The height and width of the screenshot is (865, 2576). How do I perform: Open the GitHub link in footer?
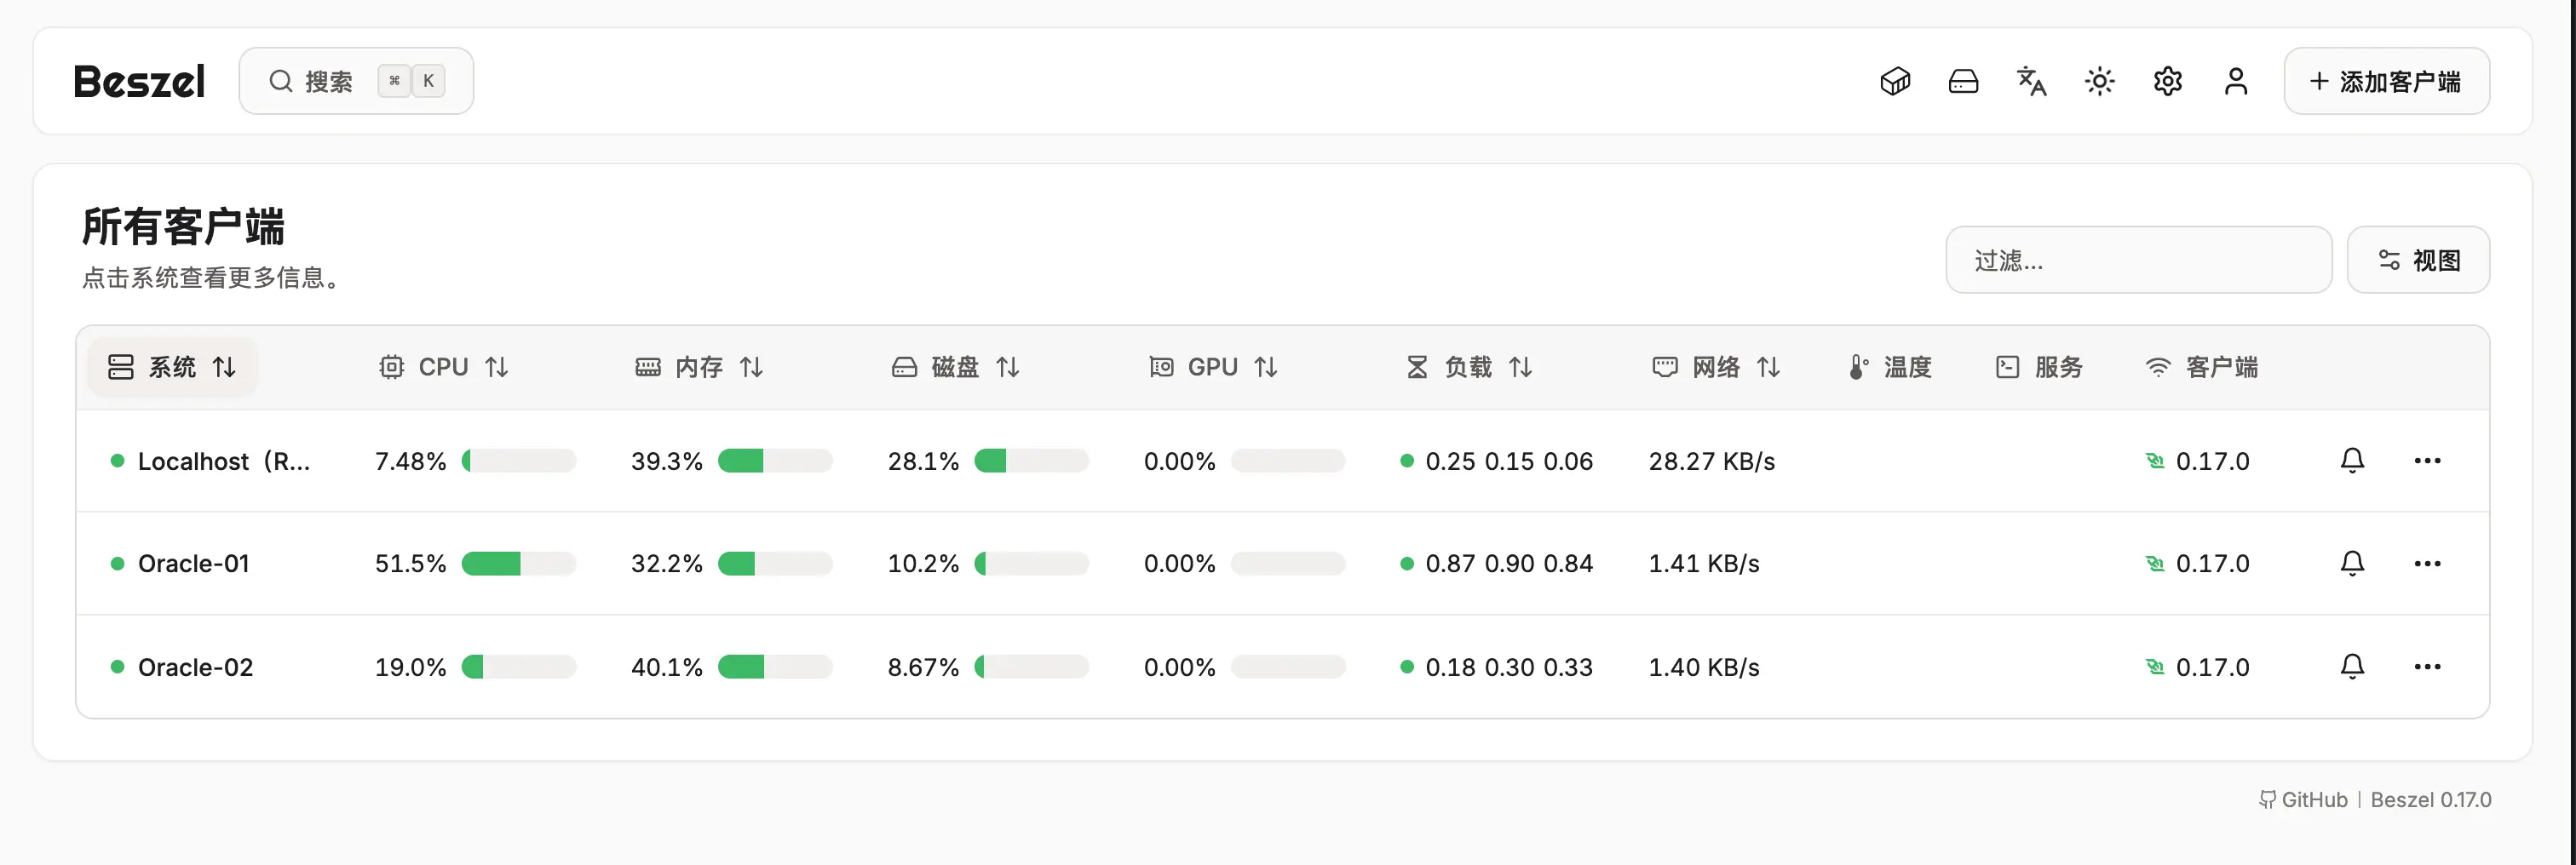point(2304,799)
